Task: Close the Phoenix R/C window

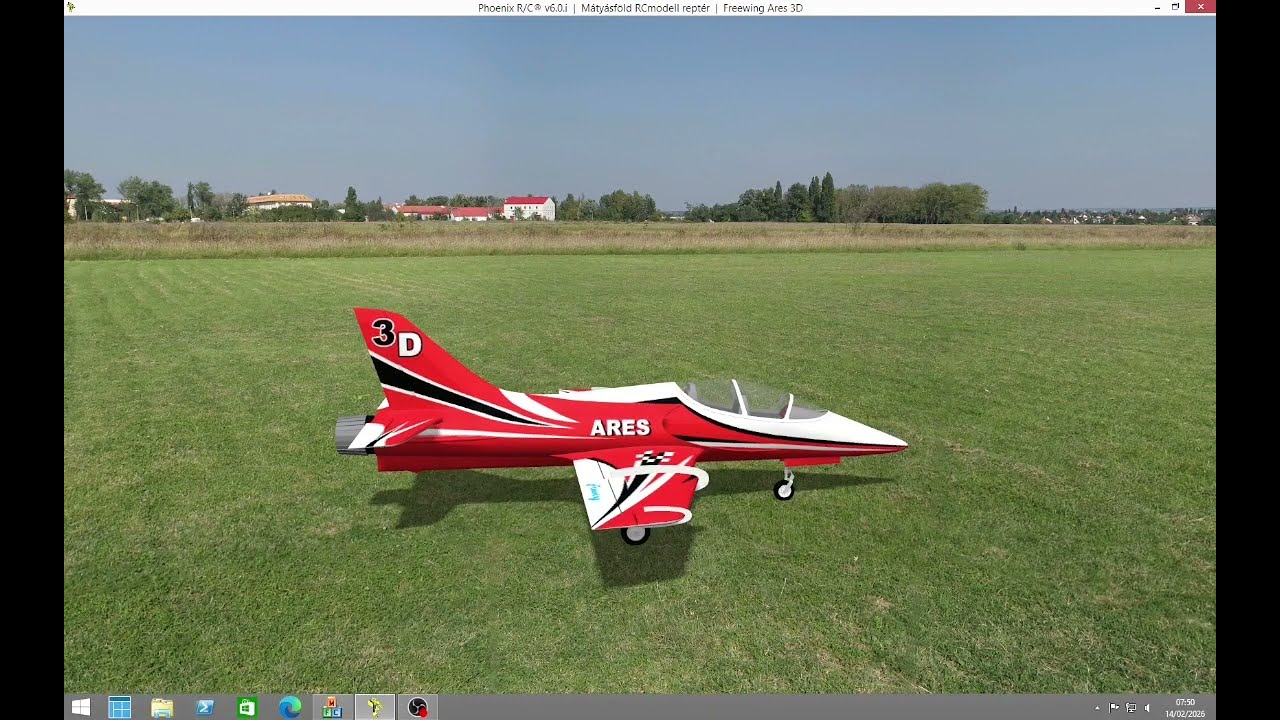Action: [1200, 7]
